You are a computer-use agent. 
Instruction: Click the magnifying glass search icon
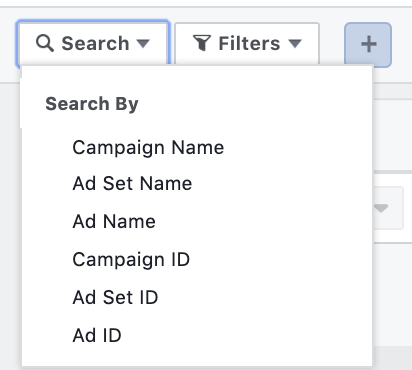click(45, 43)
